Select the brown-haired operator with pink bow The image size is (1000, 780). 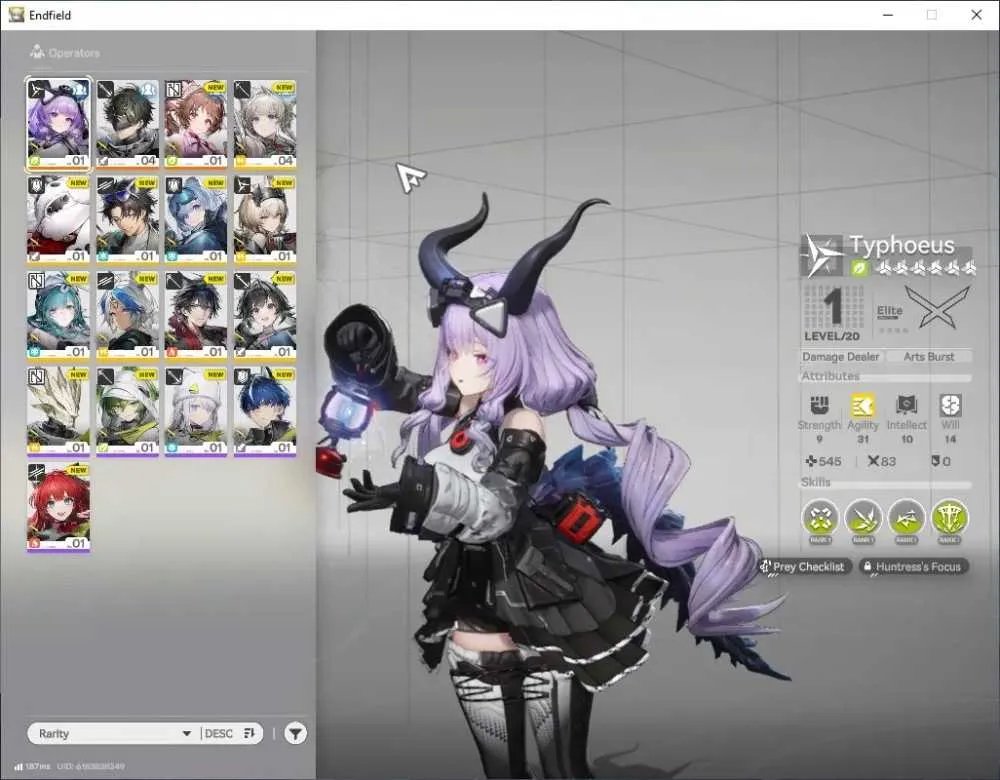tap(196, 125)
